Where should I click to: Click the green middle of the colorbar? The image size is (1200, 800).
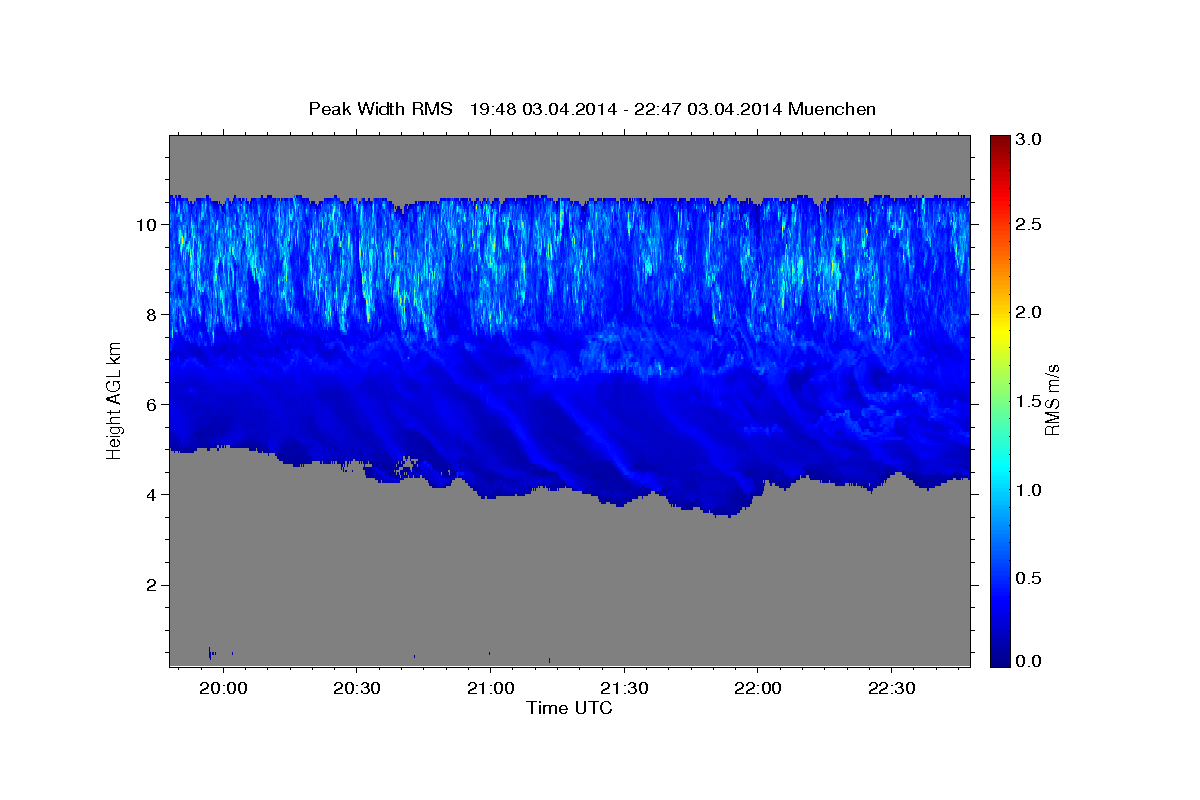tap(999, 400)
